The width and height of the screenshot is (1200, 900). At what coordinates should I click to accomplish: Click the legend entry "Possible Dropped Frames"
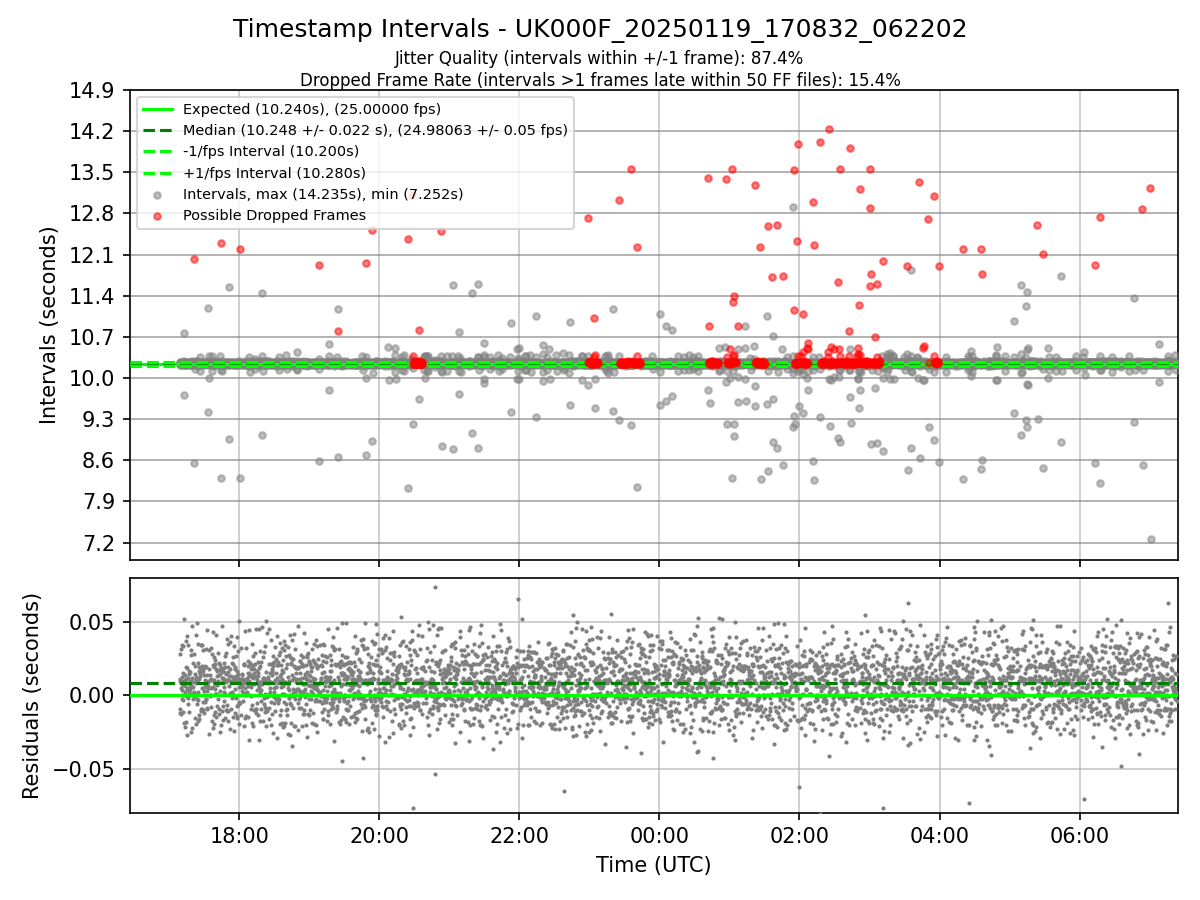pyautogui.click(x=274, y=215)
